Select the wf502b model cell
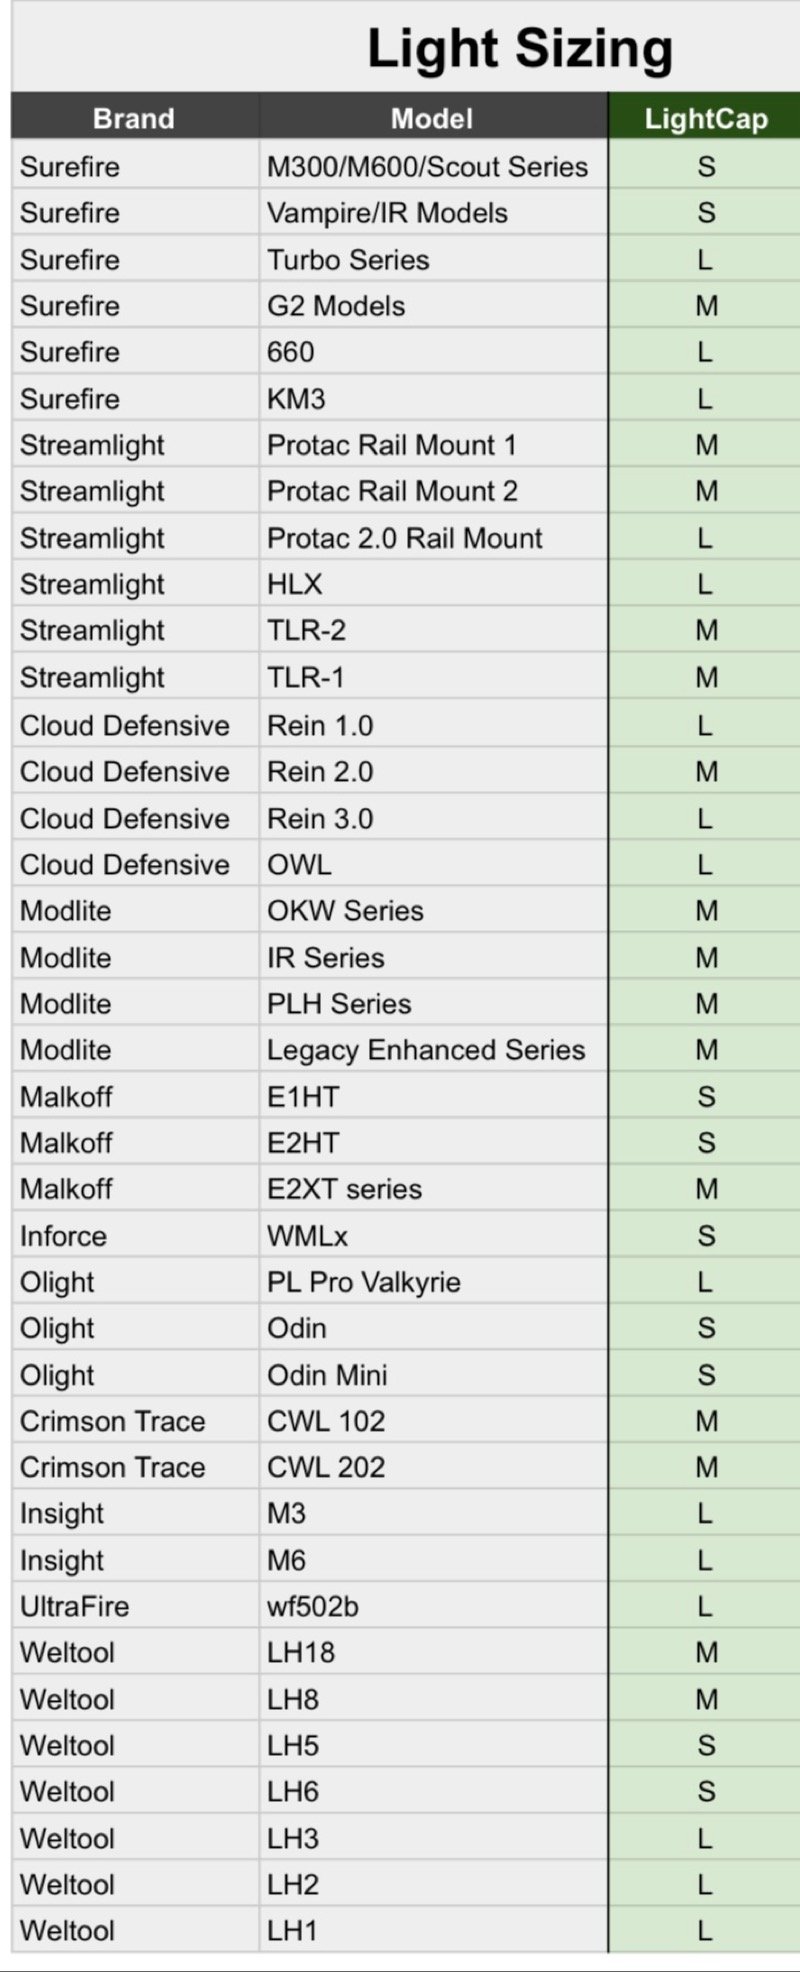This screenshot has height=1972, width=800. pos(312,1606)
